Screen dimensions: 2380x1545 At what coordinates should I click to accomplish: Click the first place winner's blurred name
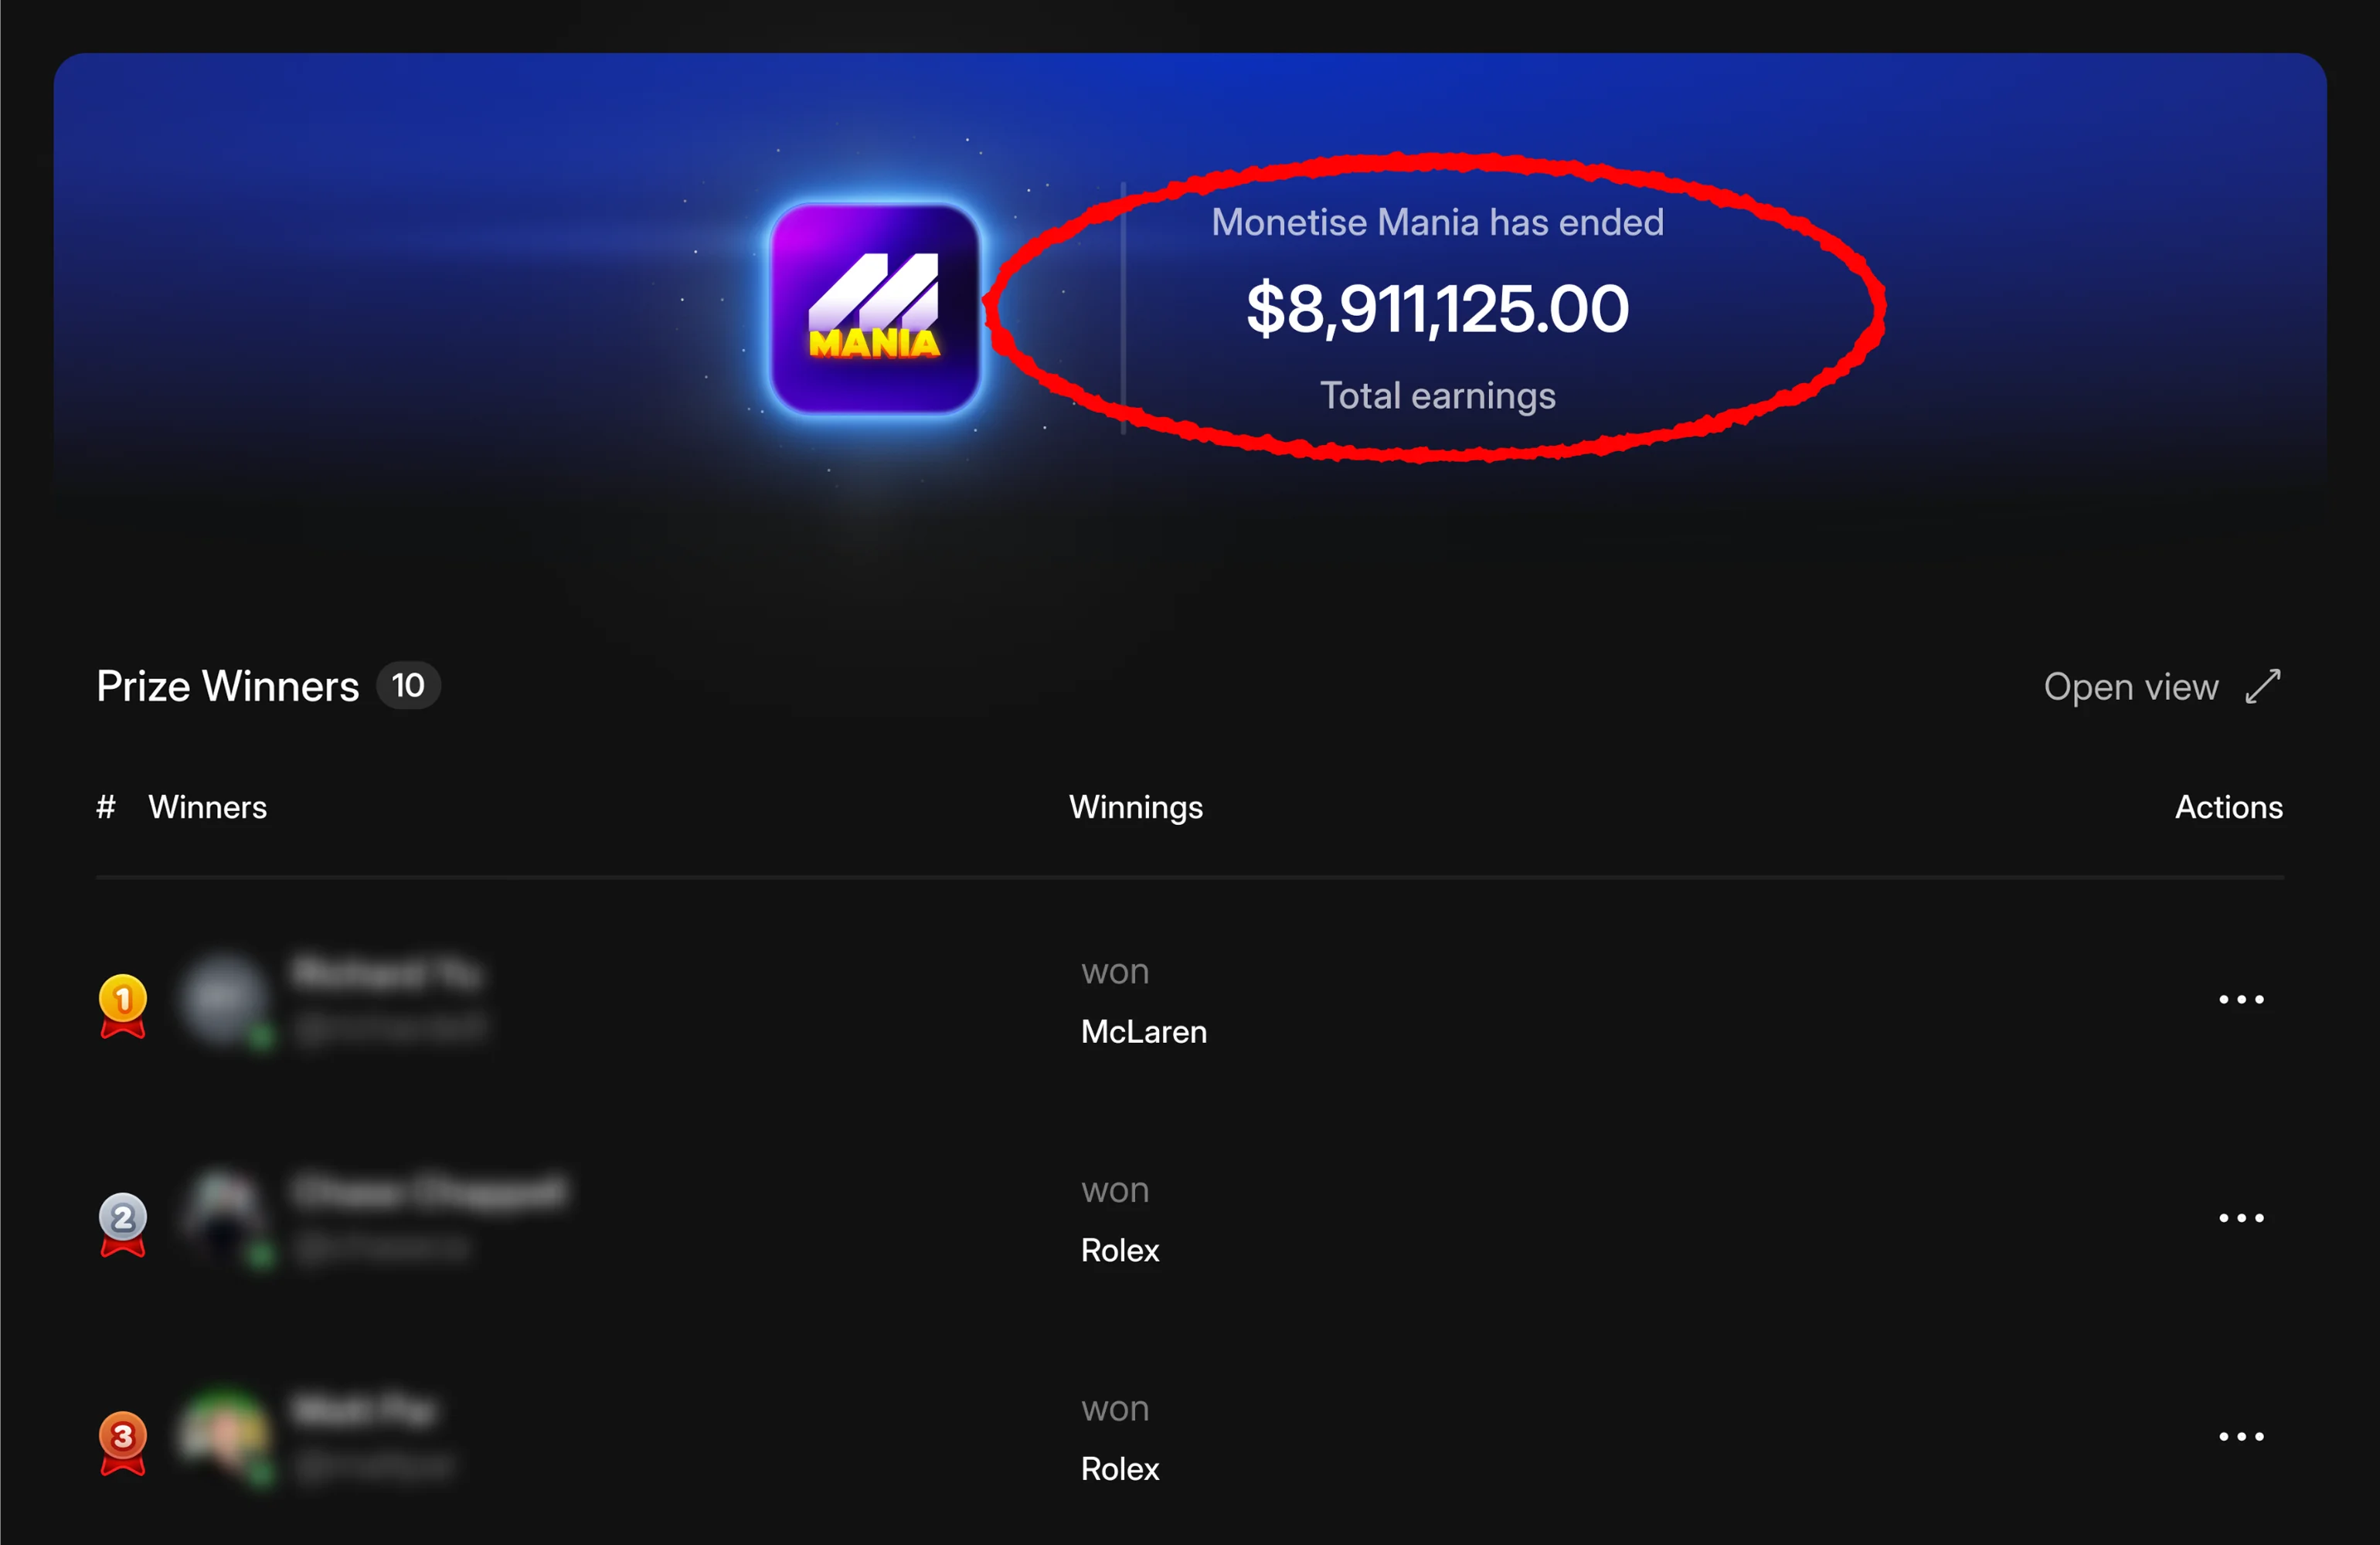386,973
